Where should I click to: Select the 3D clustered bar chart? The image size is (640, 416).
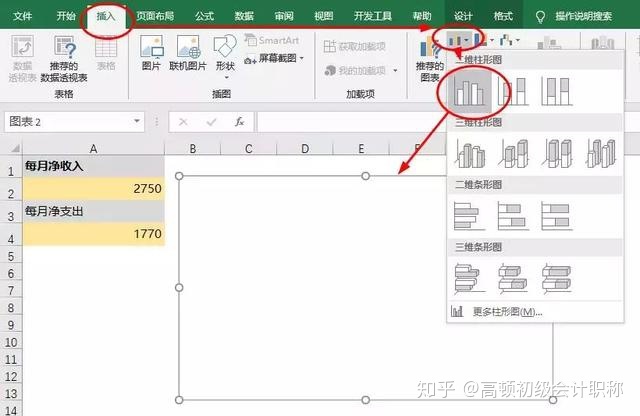[469, 278]
